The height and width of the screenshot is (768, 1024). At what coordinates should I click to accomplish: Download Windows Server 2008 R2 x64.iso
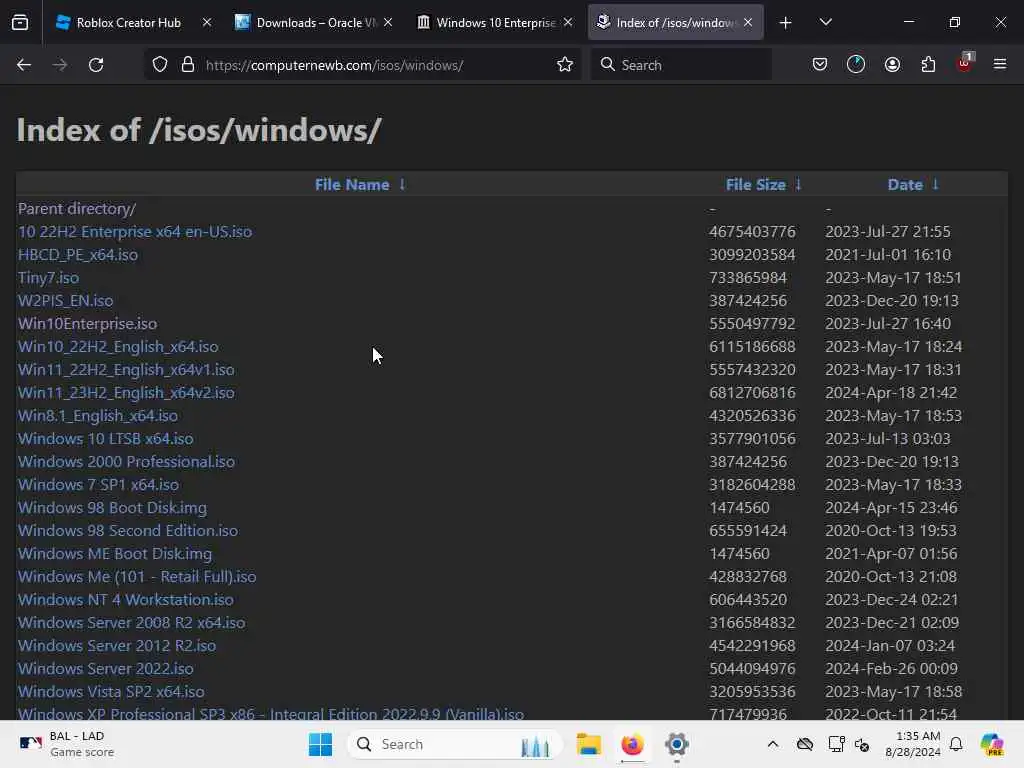tap(132, 623)
